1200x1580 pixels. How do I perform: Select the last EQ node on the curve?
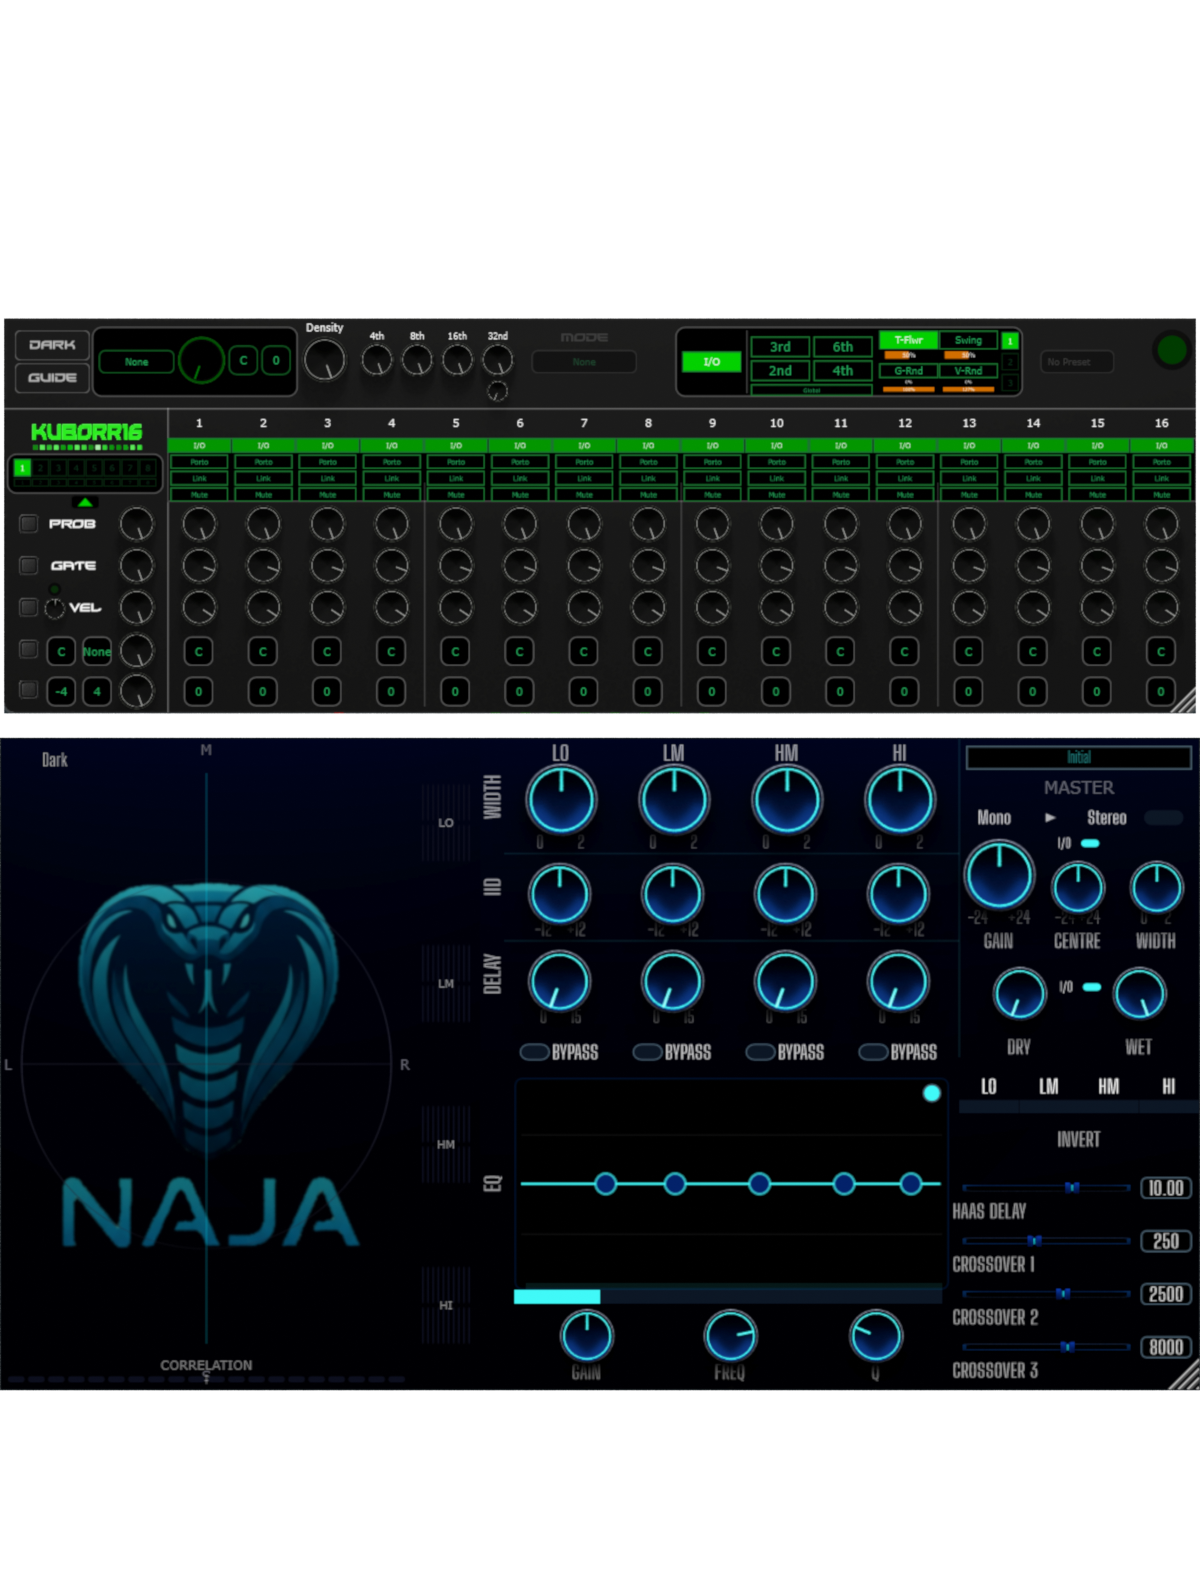coord(910,1184)
